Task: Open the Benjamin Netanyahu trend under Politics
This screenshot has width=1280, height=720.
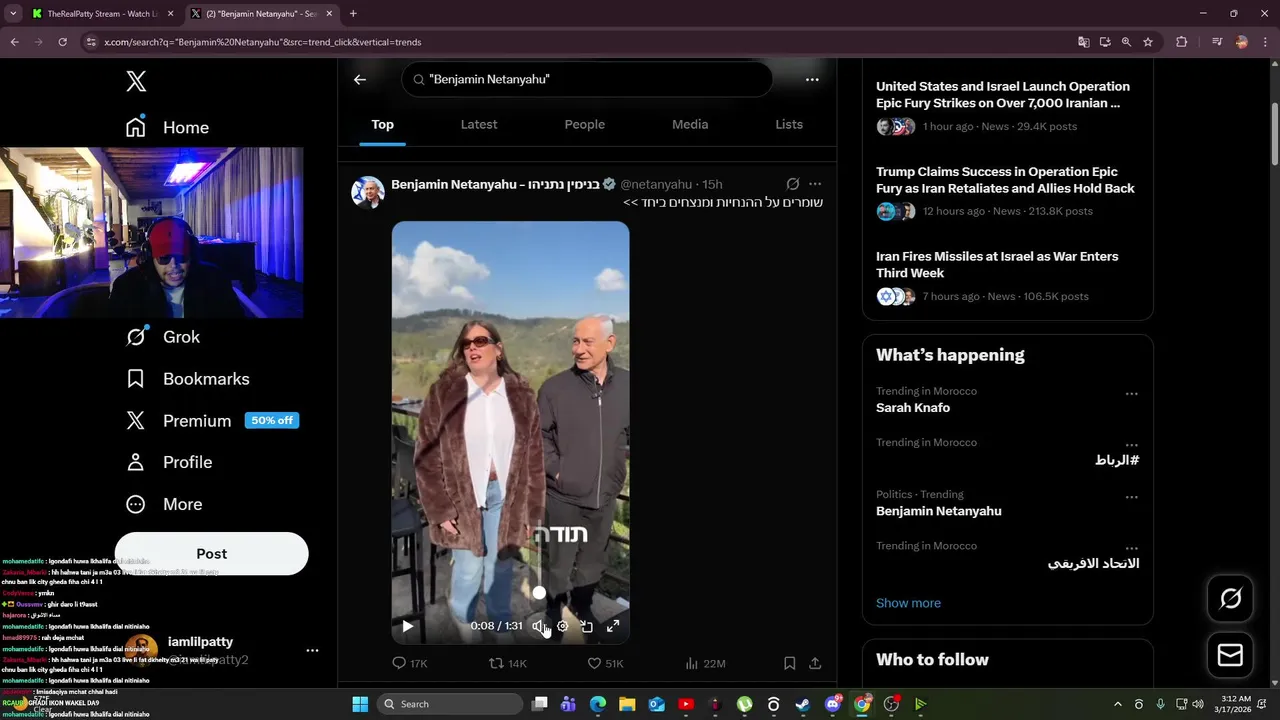Action: tap(939, 511)
